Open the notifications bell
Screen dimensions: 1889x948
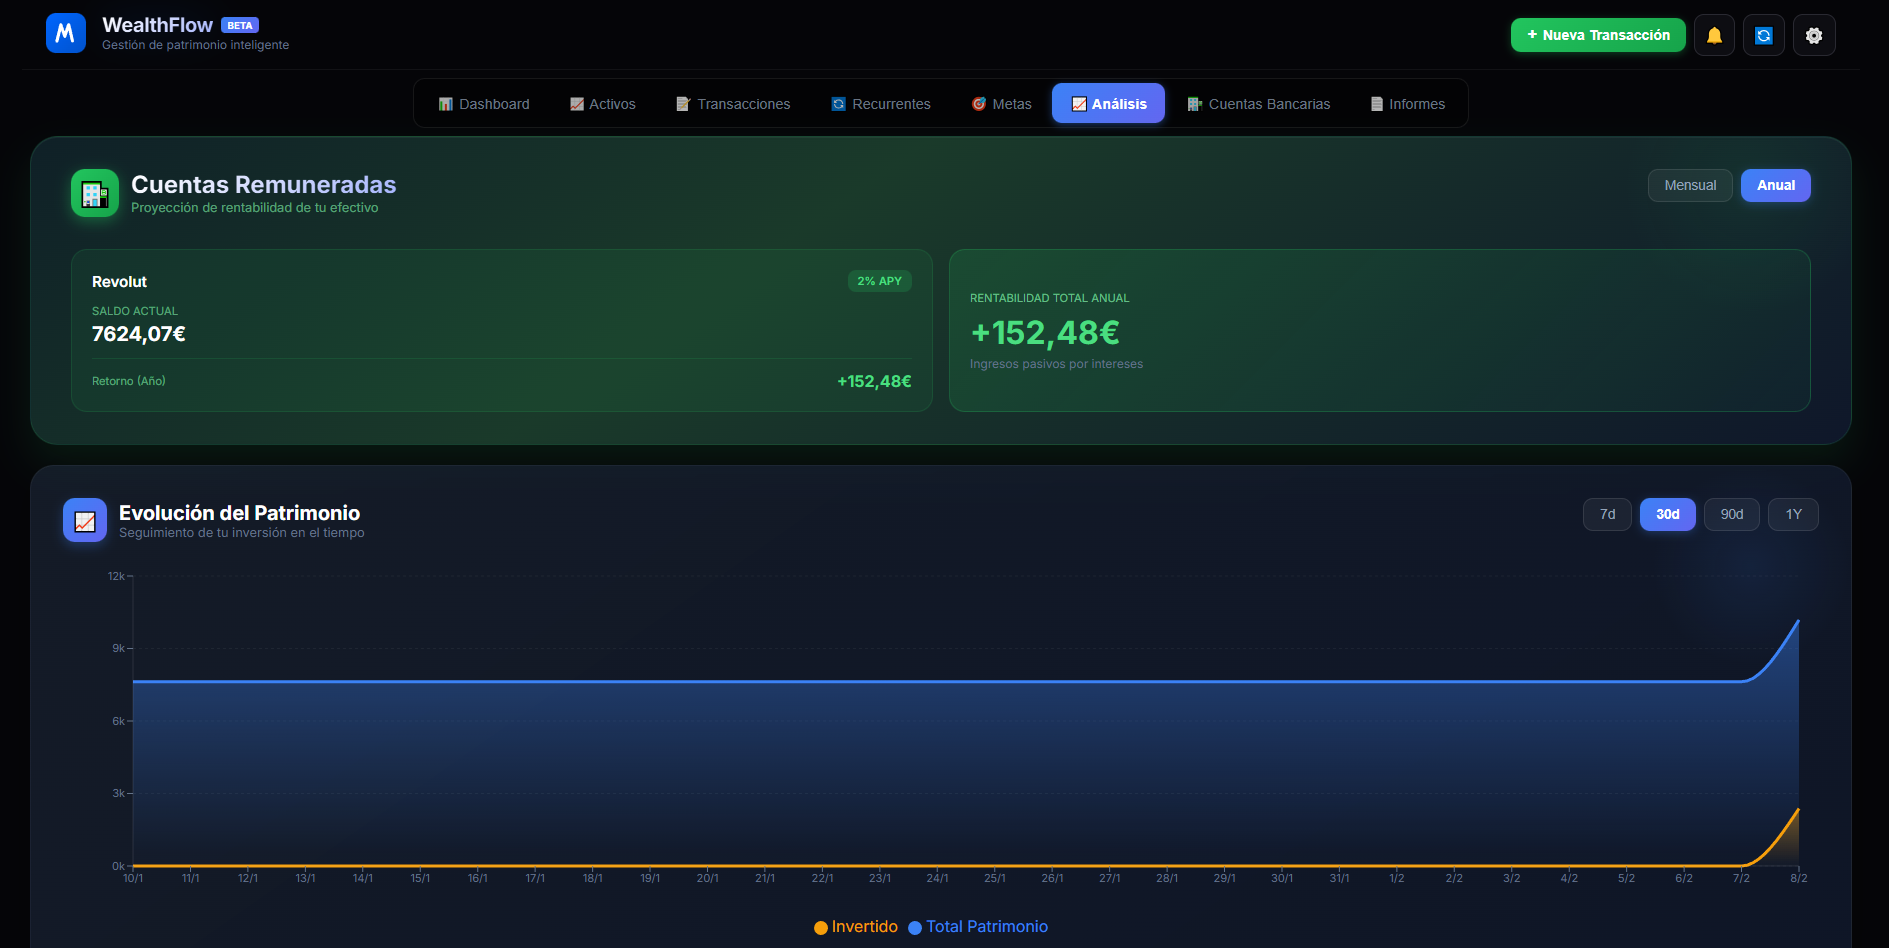[1714, 35]
